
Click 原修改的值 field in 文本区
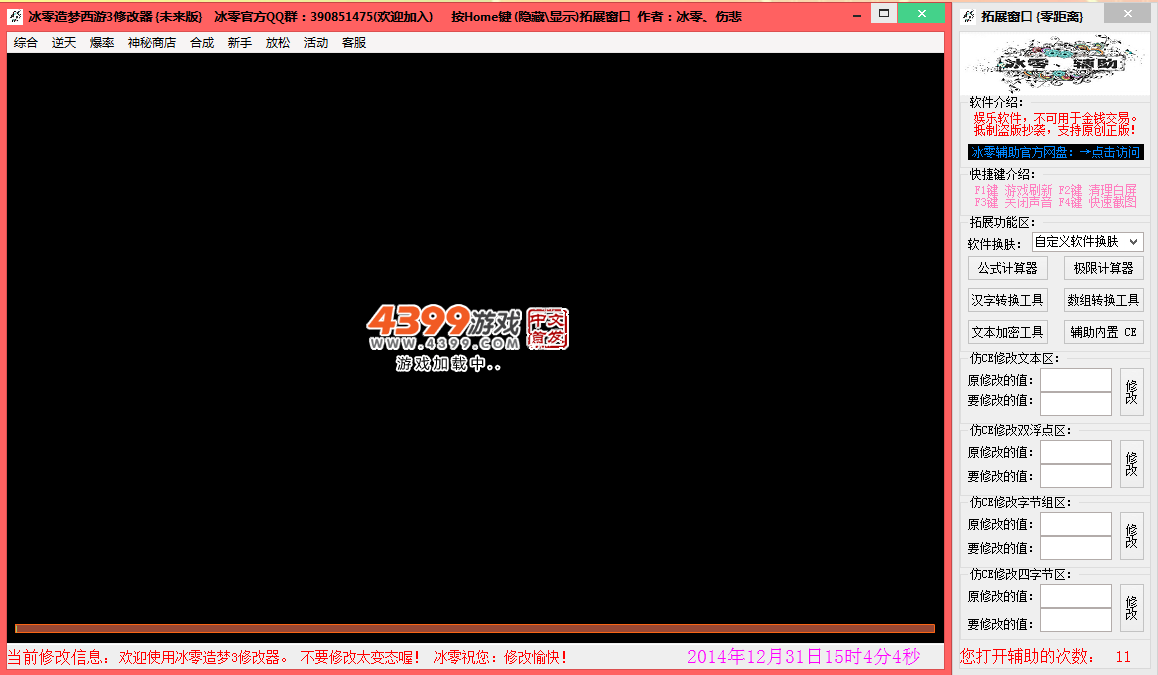1076,380
